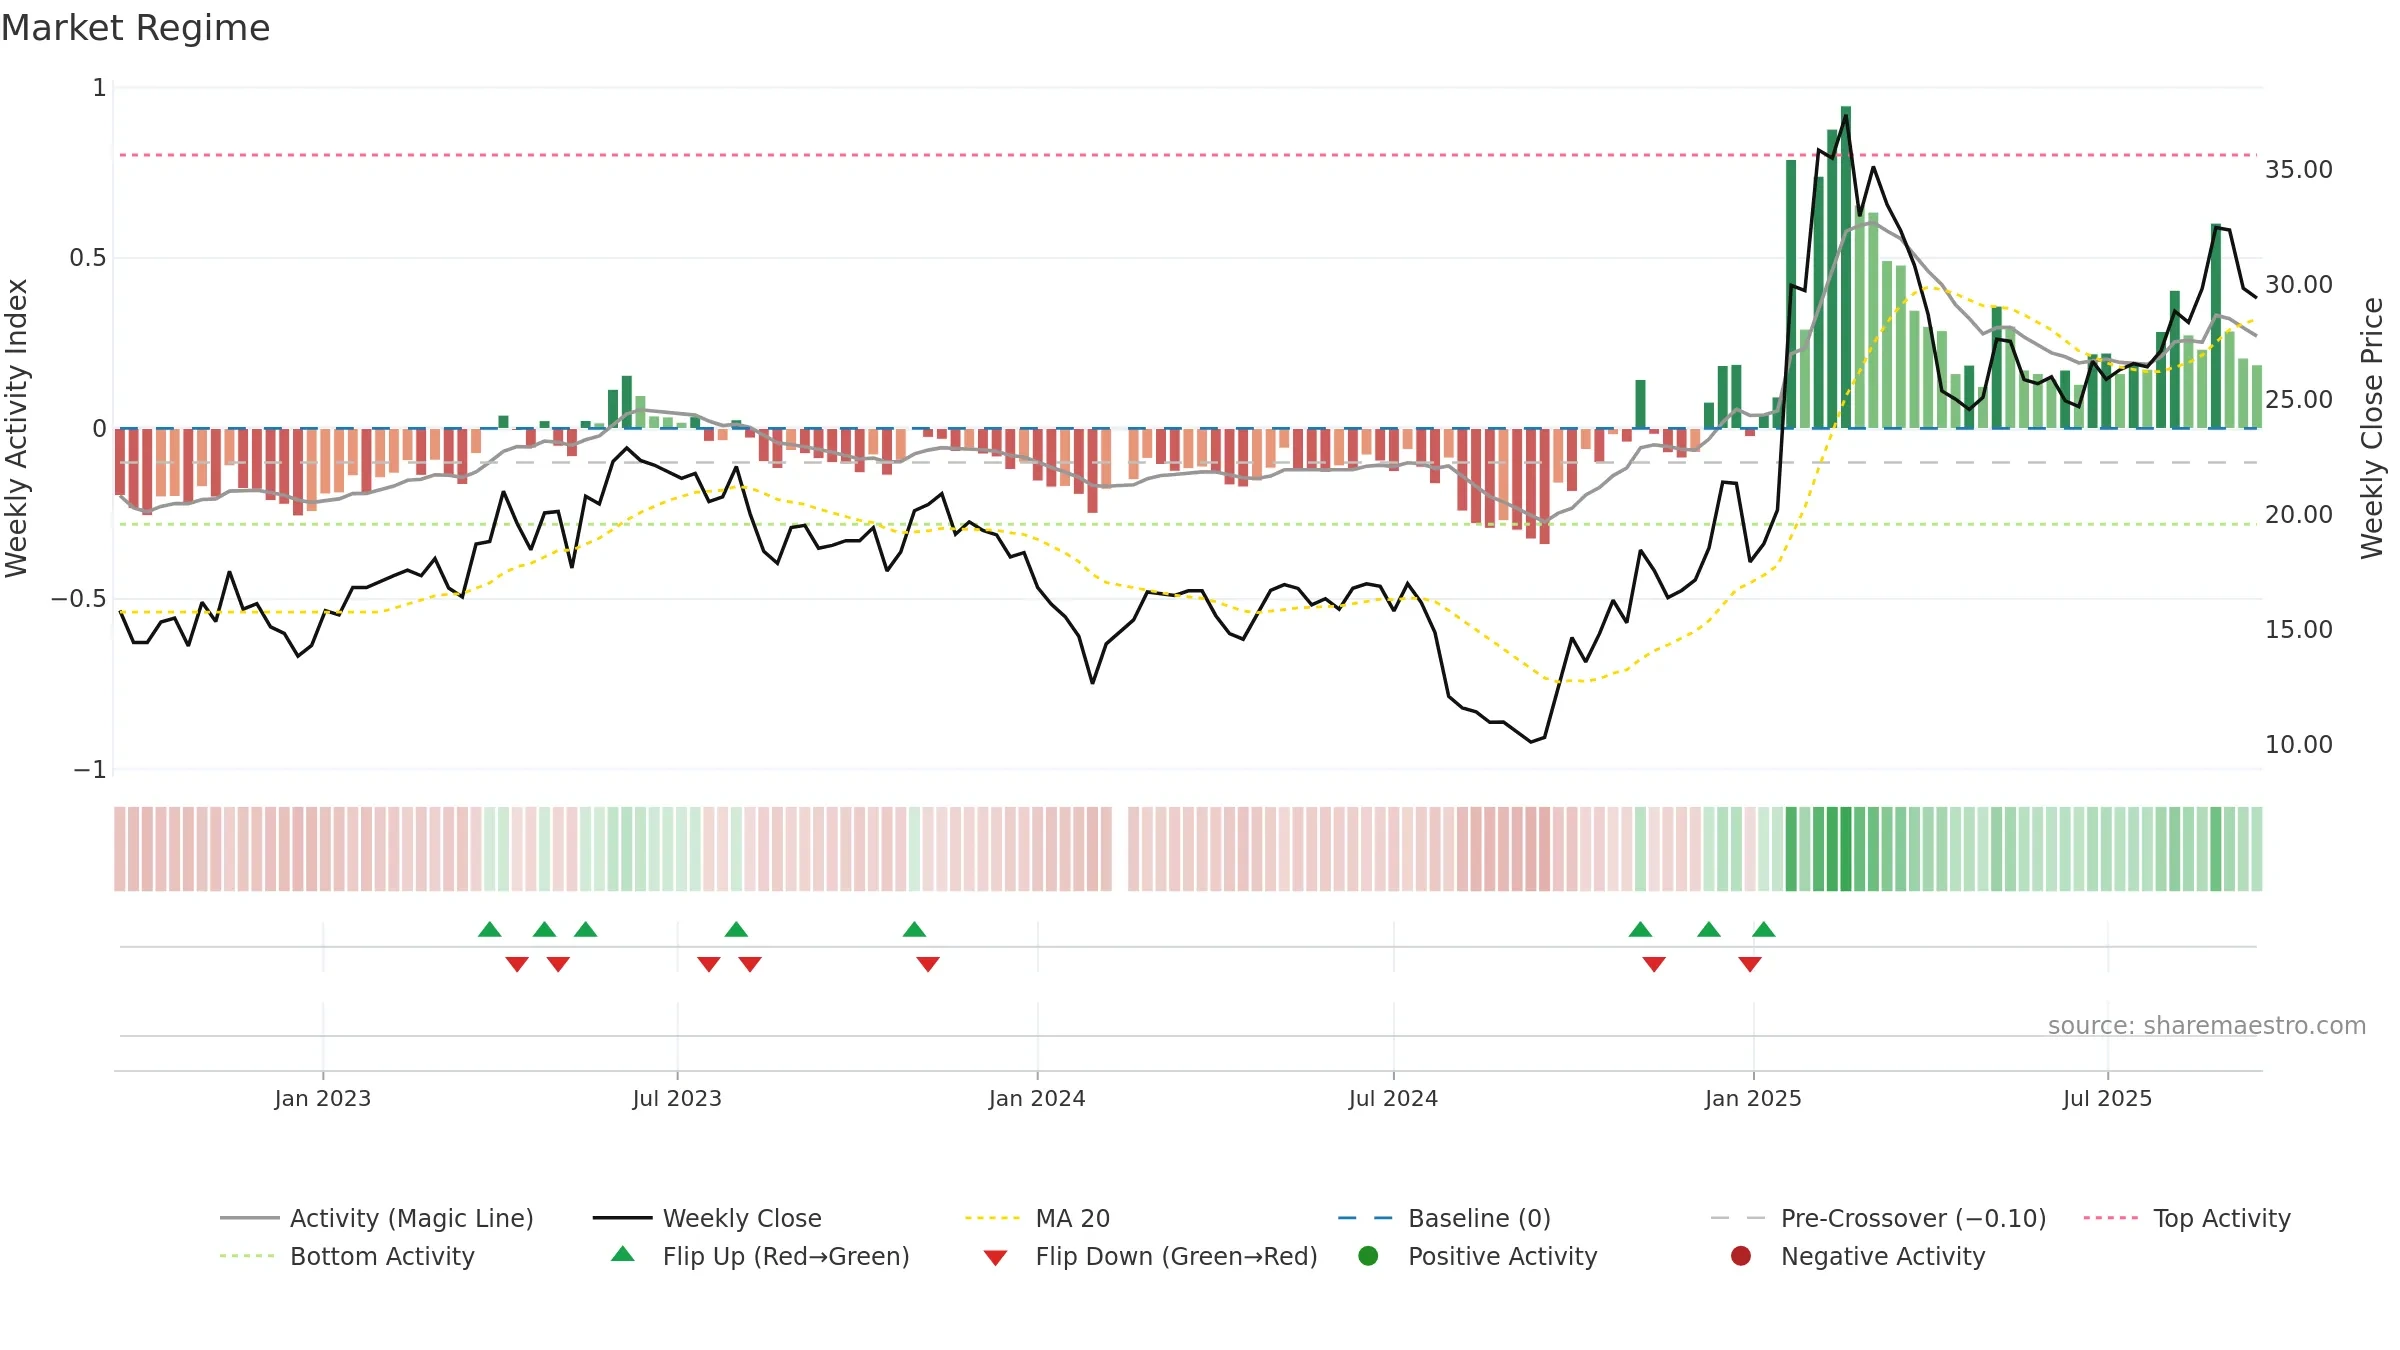2400x1350 pixels.
Task: Click the red Negative Activity legend dot
Action: (x=1741, y=1255)
